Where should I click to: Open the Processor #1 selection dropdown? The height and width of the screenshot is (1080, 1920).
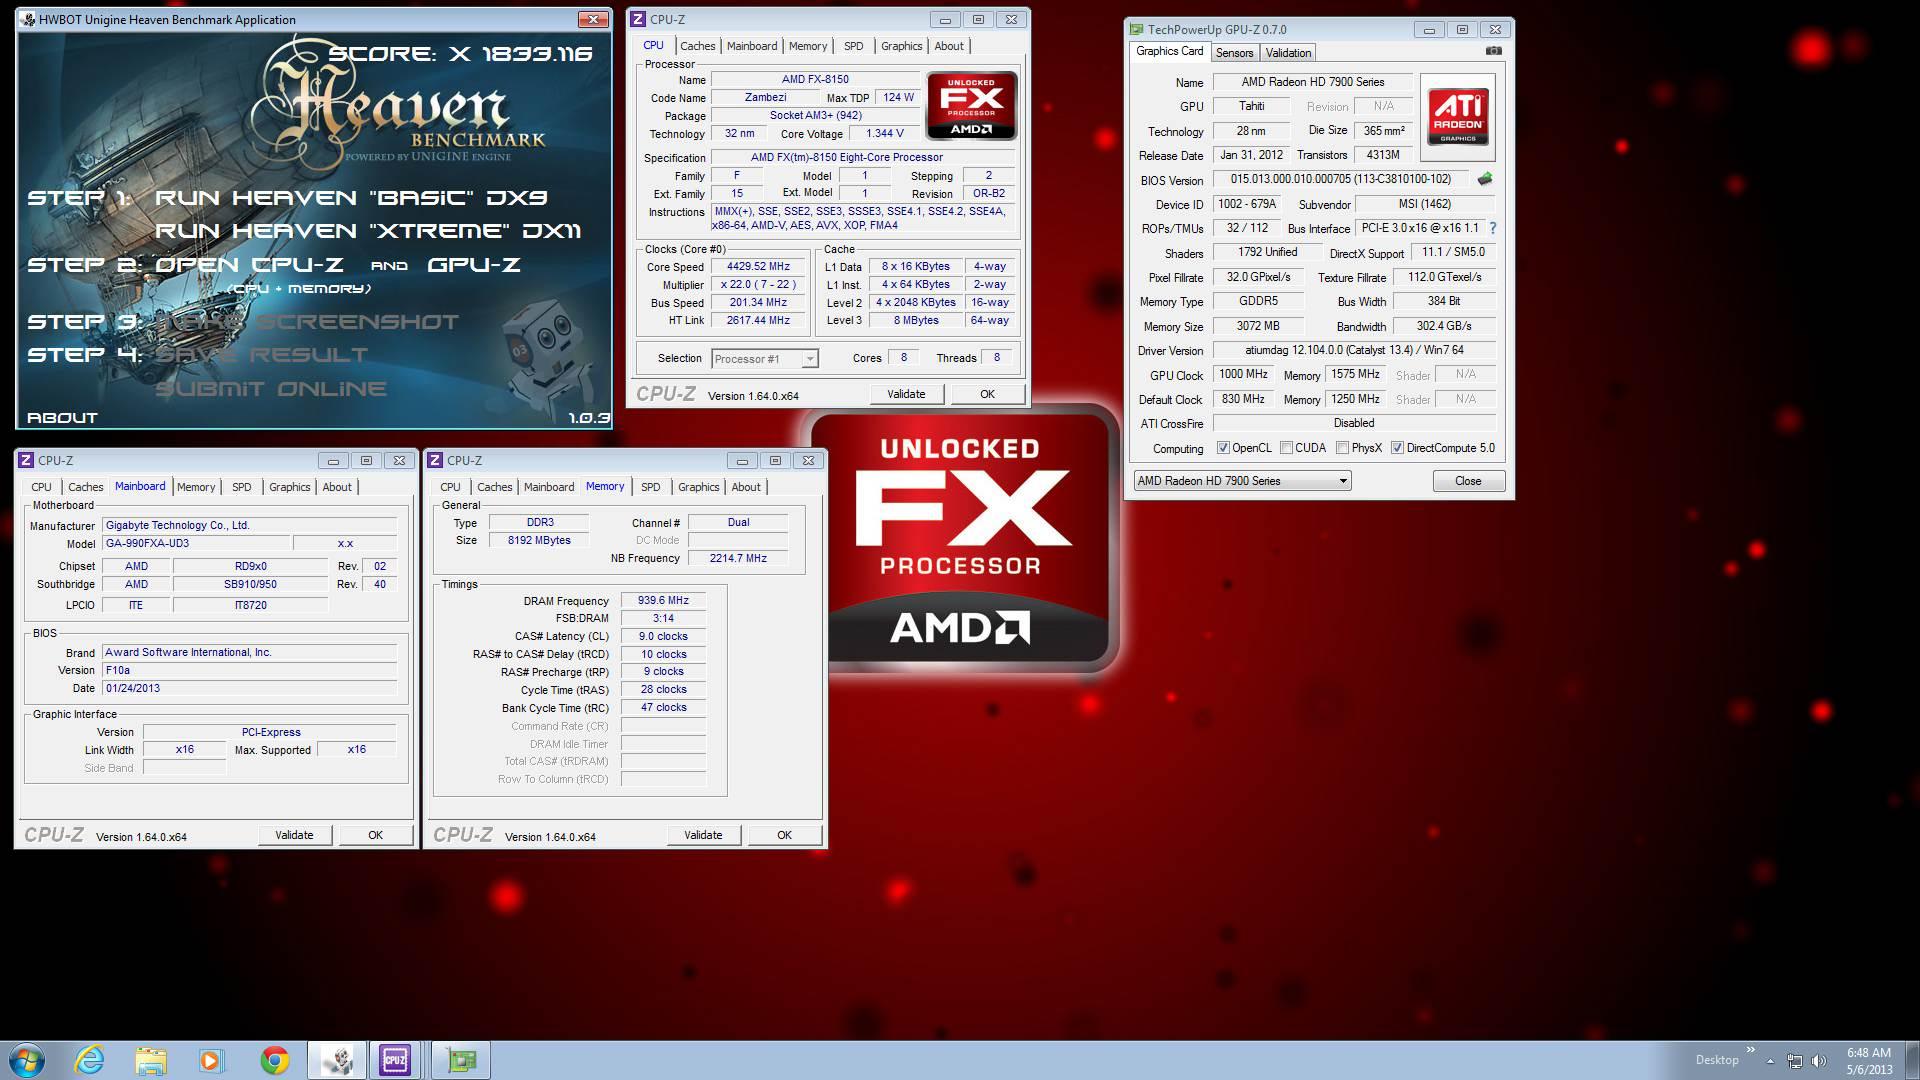[765, 358]
